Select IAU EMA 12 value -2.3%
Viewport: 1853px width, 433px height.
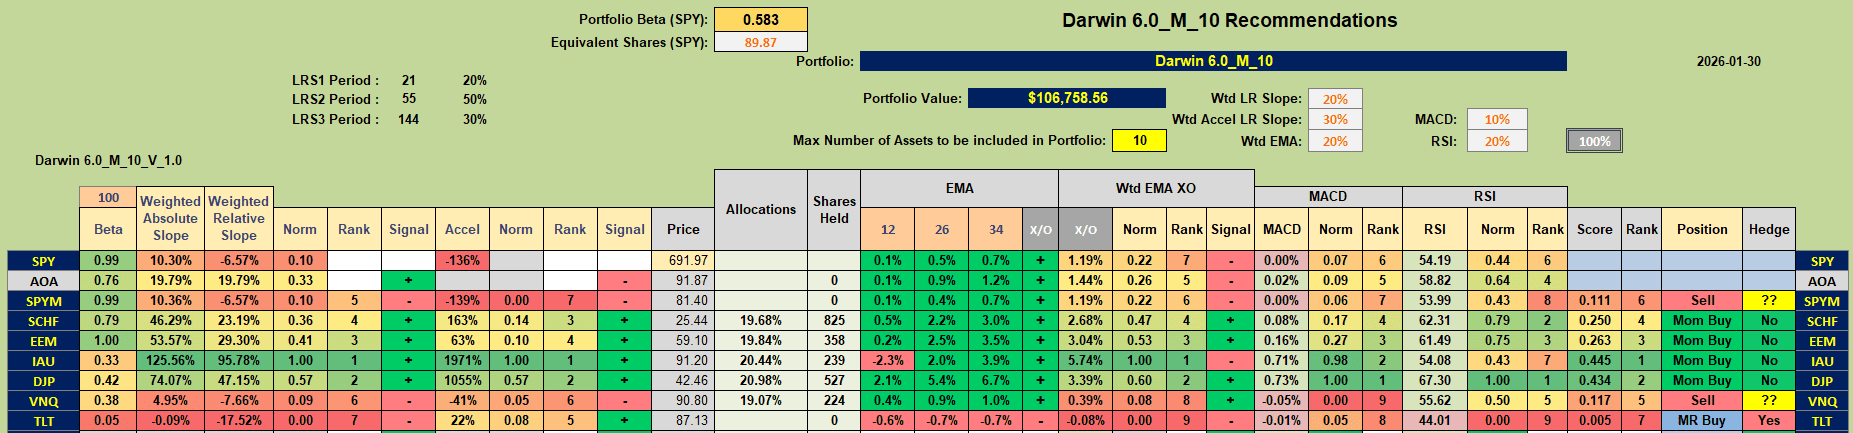pos(888,360)
